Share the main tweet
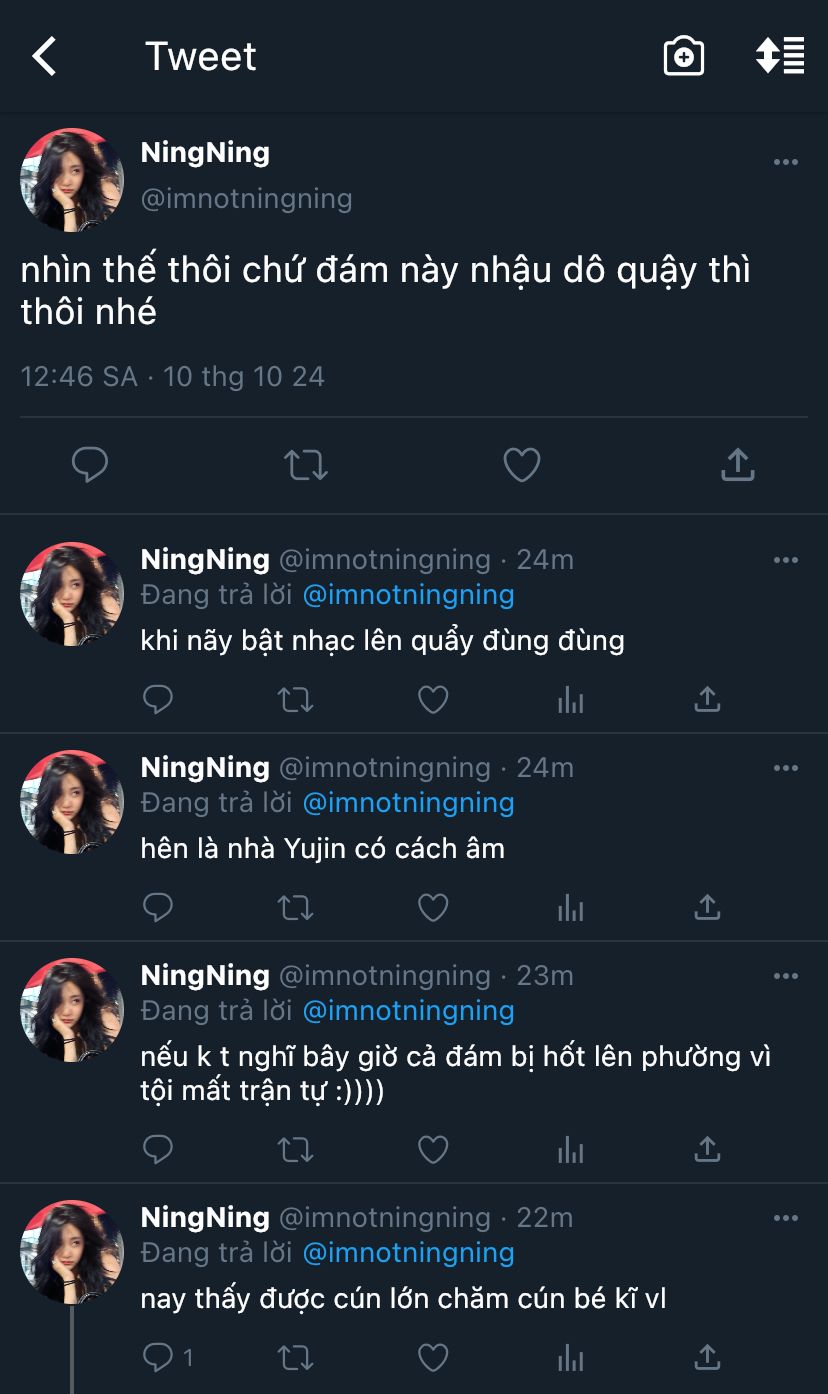Viewport: 828px width, 1394px height. pyautogui.click(x=737, y=465)
